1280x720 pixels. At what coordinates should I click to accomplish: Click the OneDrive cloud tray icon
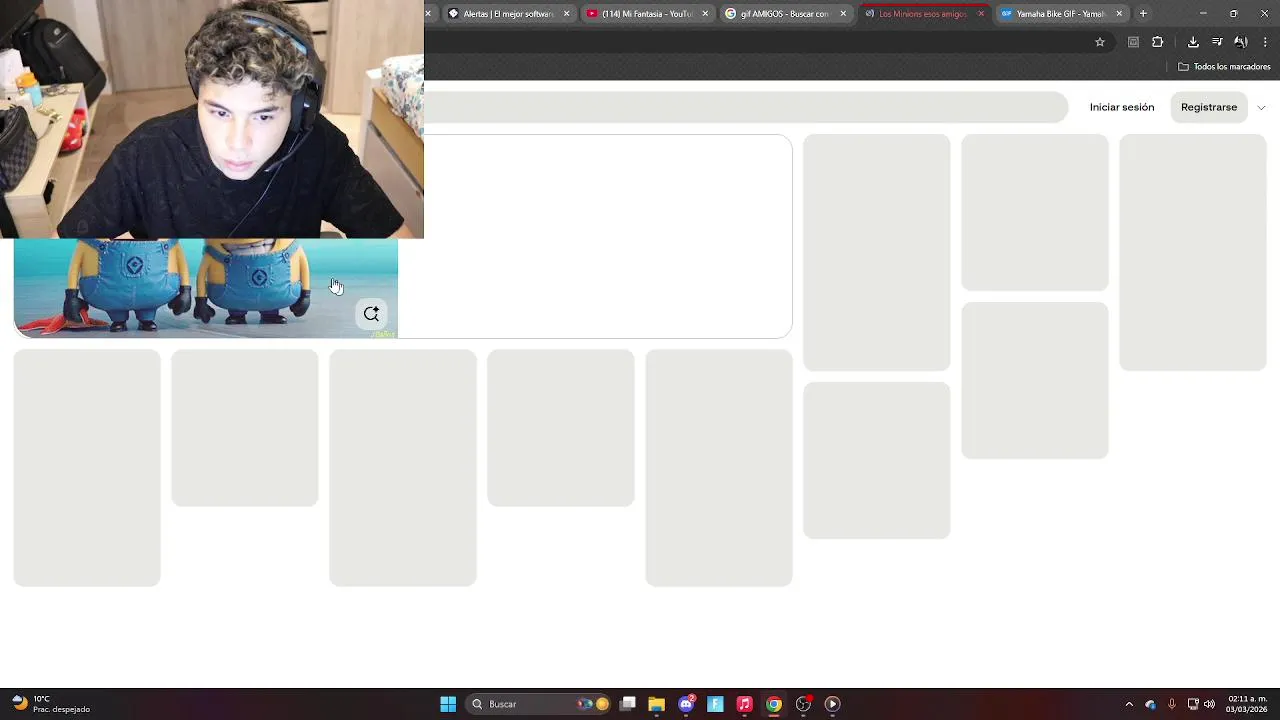tap(1150, 704)
